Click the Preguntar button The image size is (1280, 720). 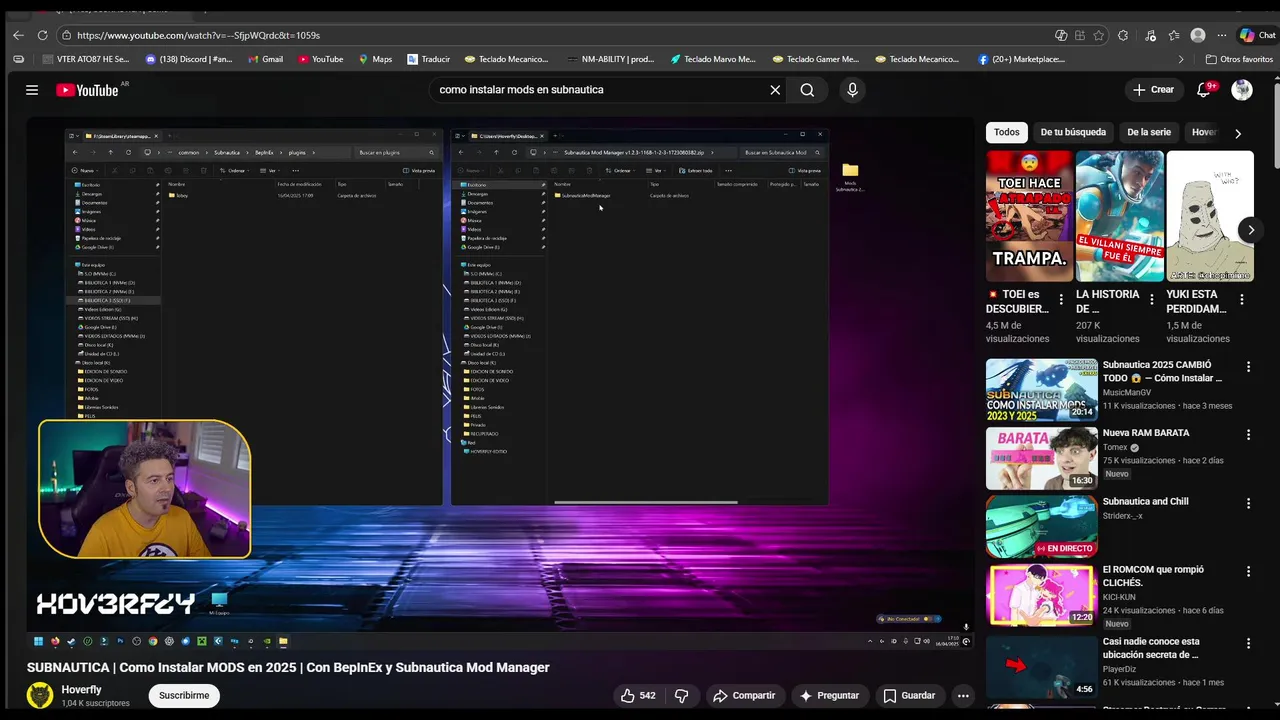pyautogui.click(x=829, y=695)
